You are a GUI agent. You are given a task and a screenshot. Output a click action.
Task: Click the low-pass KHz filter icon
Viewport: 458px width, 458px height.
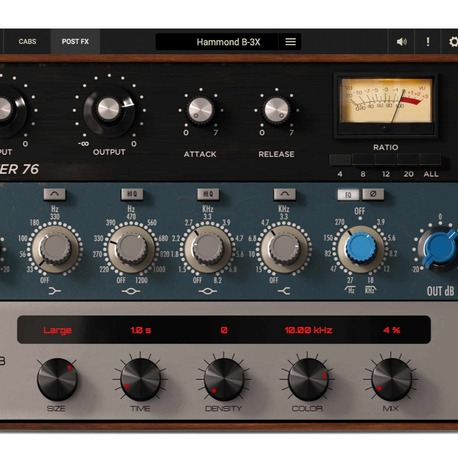click(x=371, y=289)
